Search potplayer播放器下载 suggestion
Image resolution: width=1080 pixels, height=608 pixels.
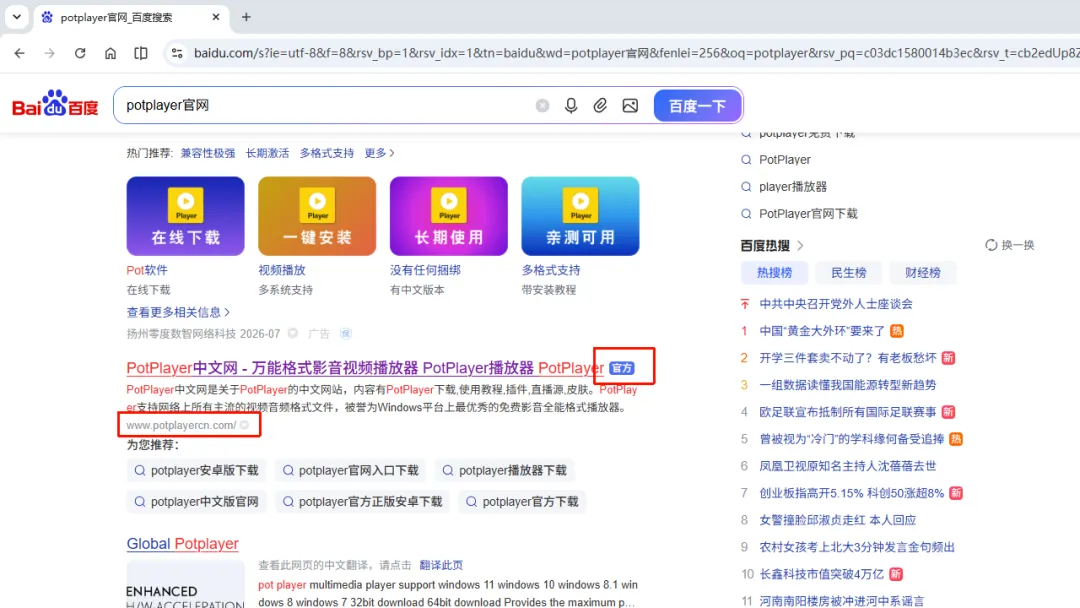pos(505,470)
